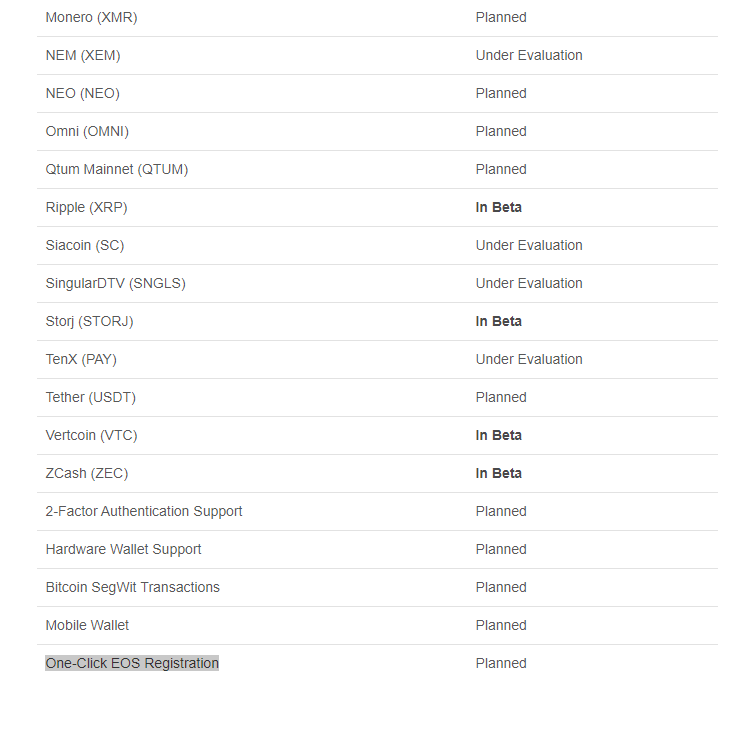
Task: Click the Vertcoin (VTC) entry
Action: click(x=91, y=435)
